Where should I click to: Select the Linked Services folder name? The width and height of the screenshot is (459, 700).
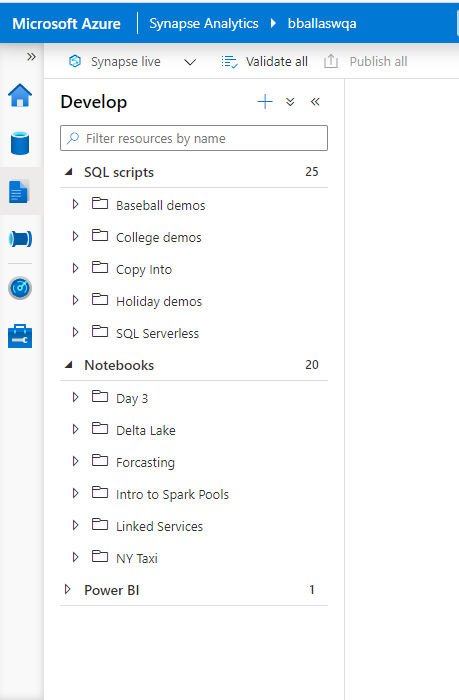click(159, 526)
